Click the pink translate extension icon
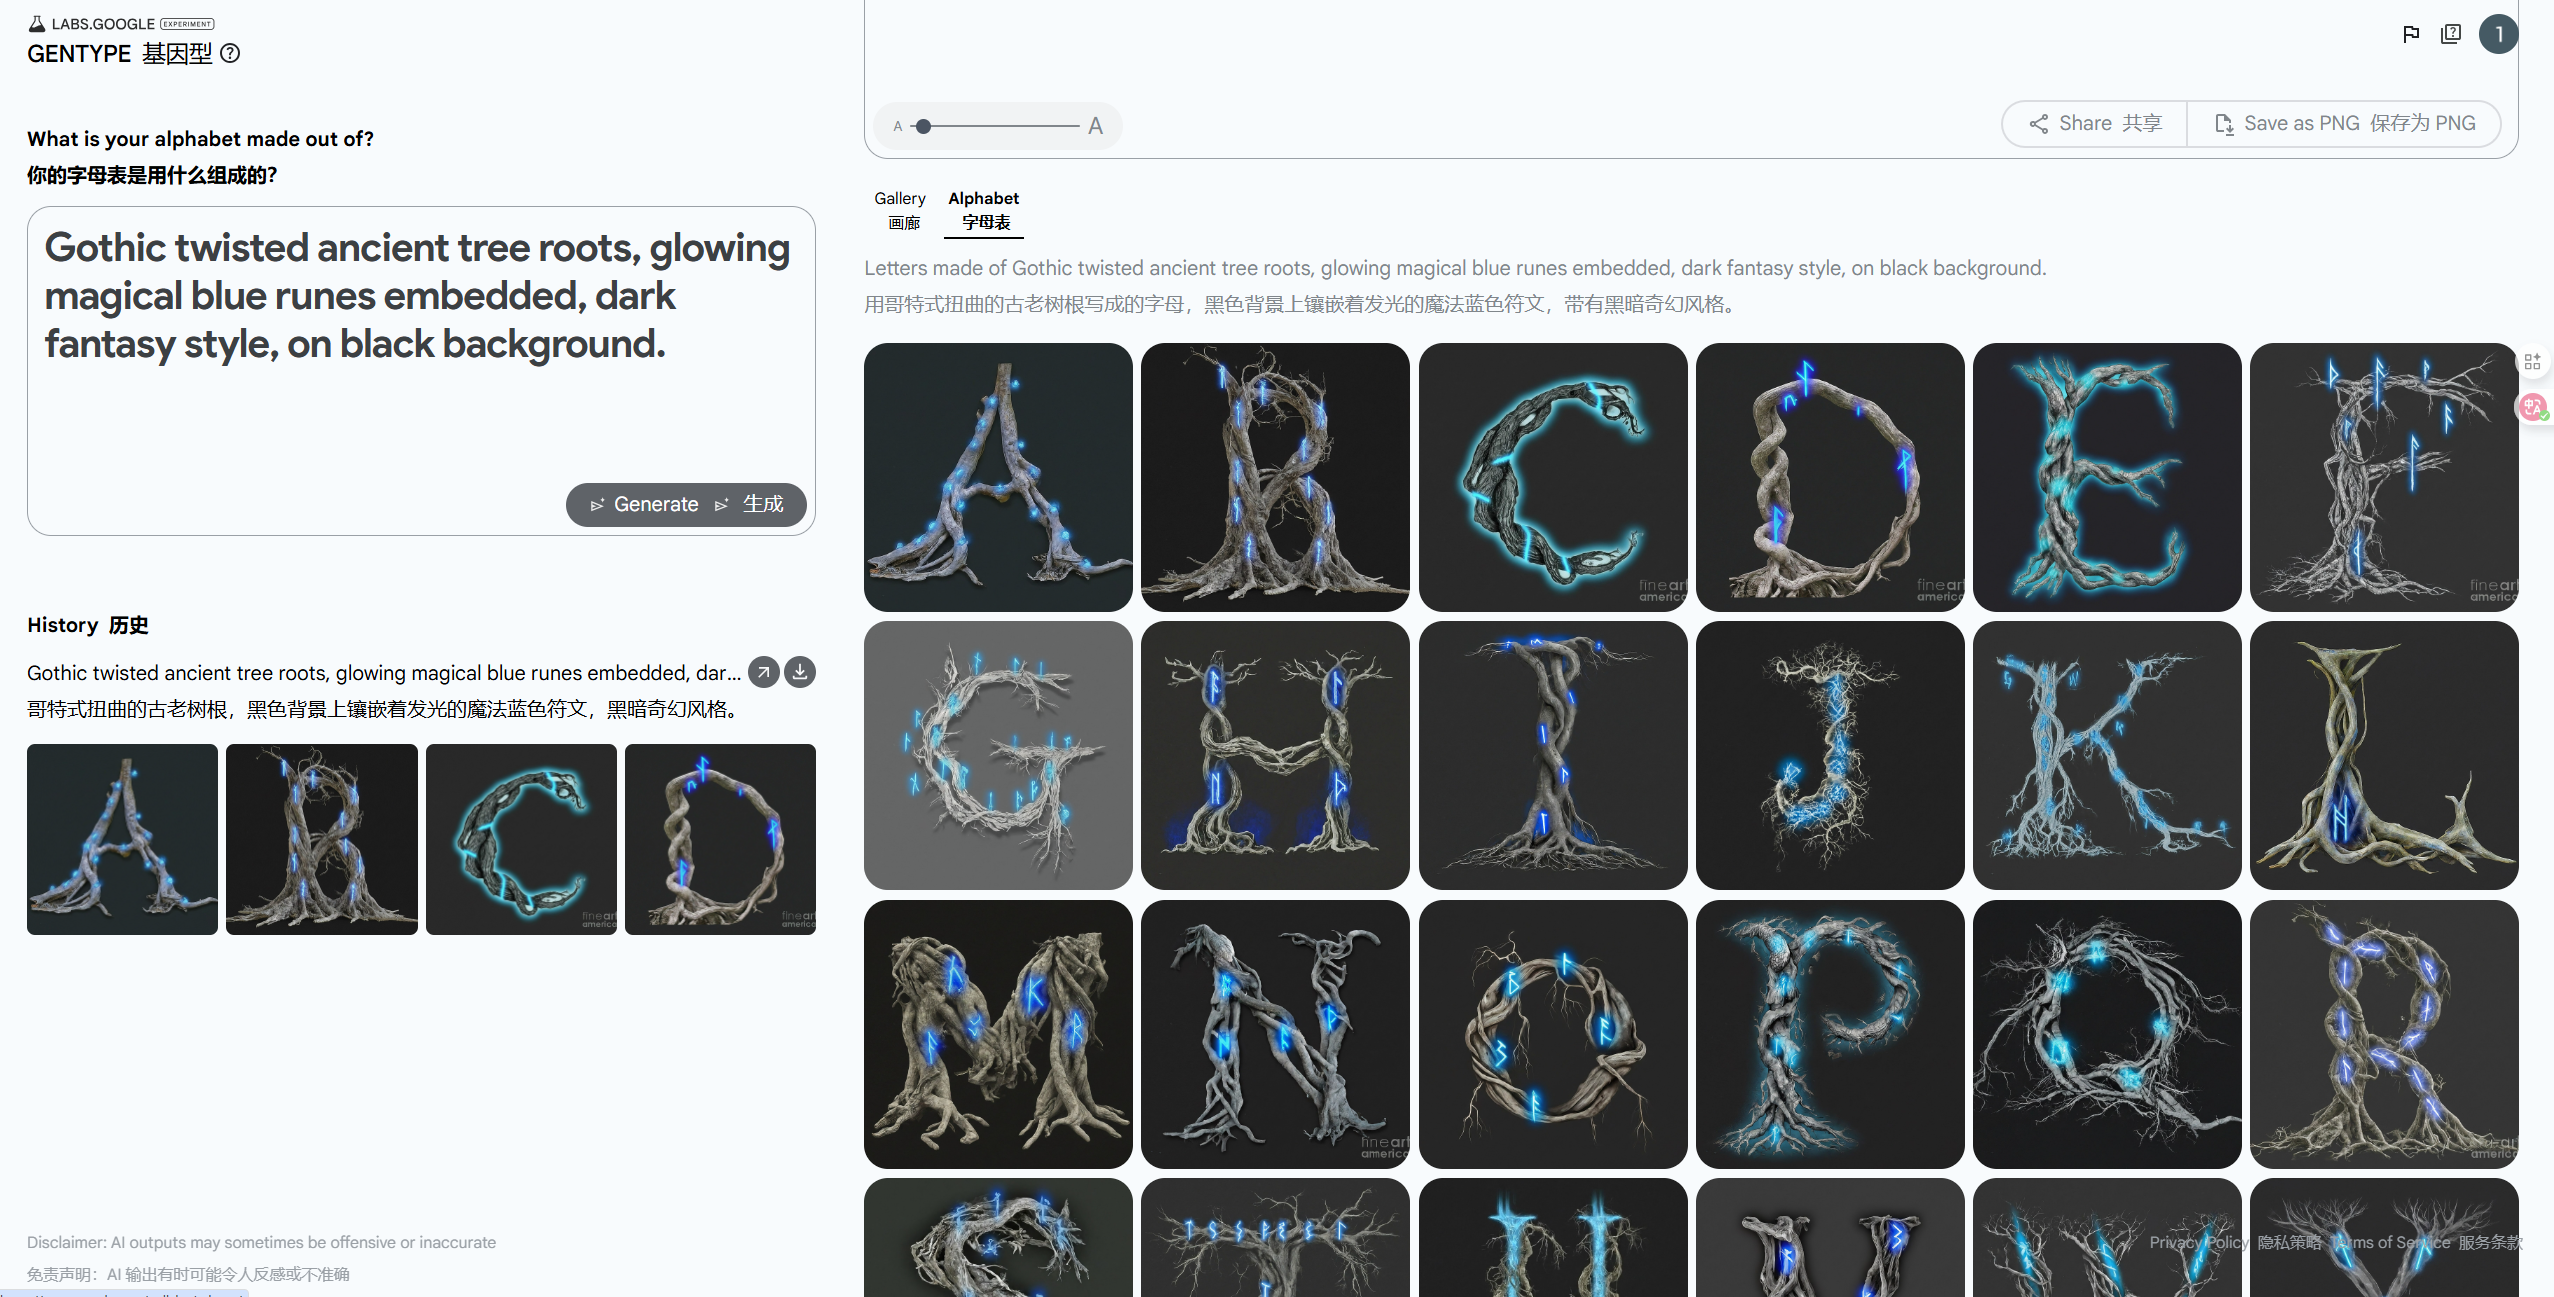The width and height of the screenshot is (2554, 1297). pos(2532,407)
